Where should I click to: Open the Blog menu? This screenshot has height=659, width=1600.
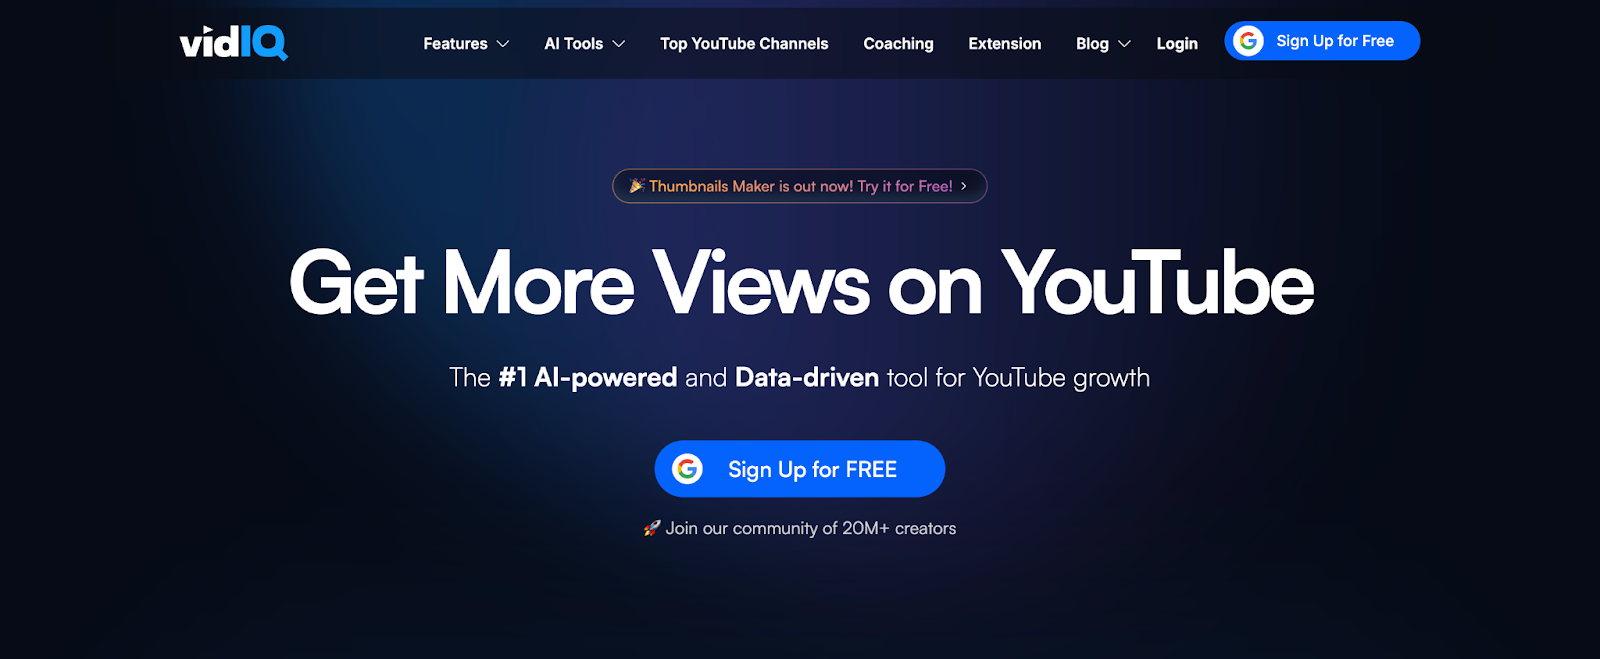tap(1092, 44)
